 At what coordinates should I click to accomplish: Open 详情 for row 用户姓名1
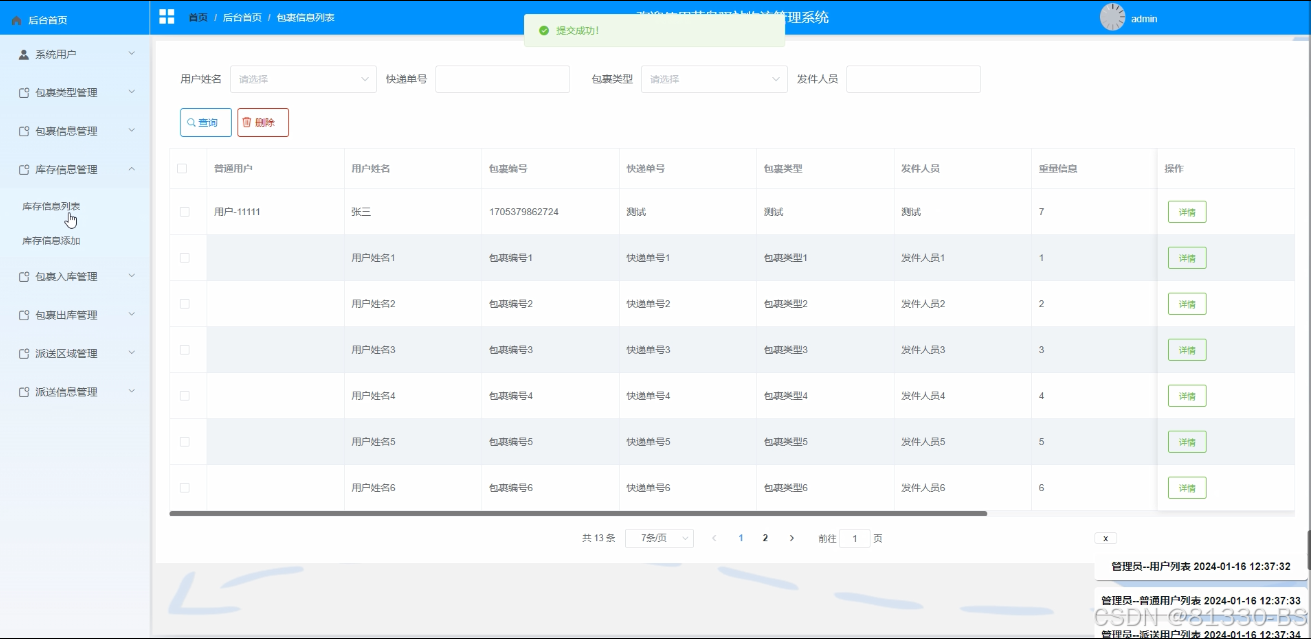tap(1187, 258)
